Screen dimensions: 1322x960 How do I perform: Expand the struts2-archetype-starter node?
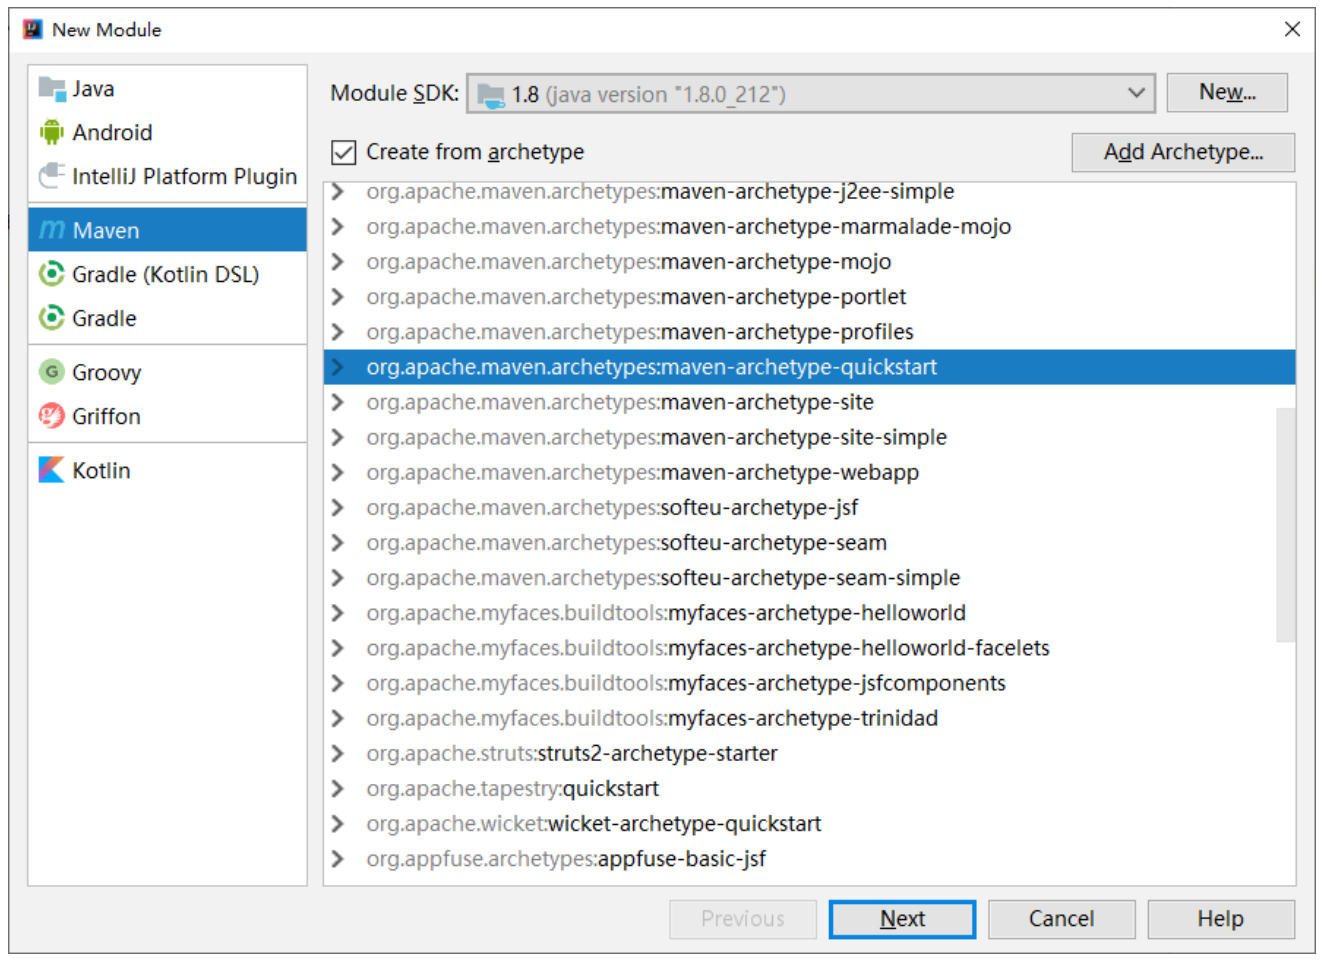(338, 753)
